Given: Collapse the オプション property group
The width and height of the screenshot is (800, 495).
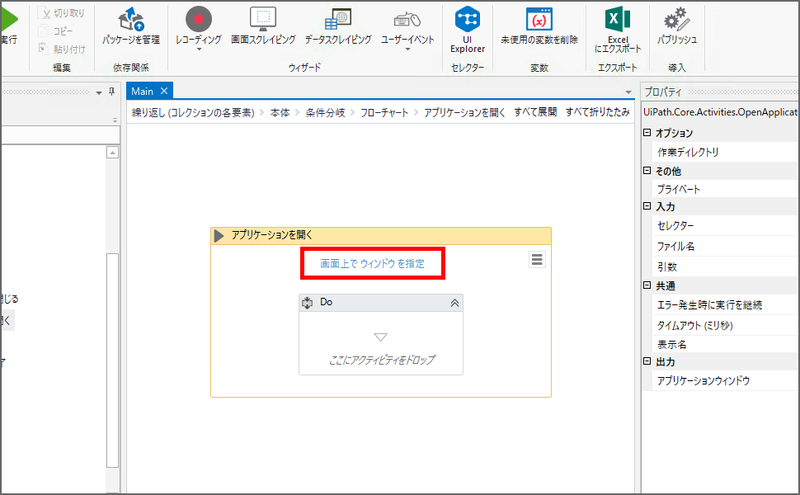Looking at the screenshot, I should click(x=647, y=133).
